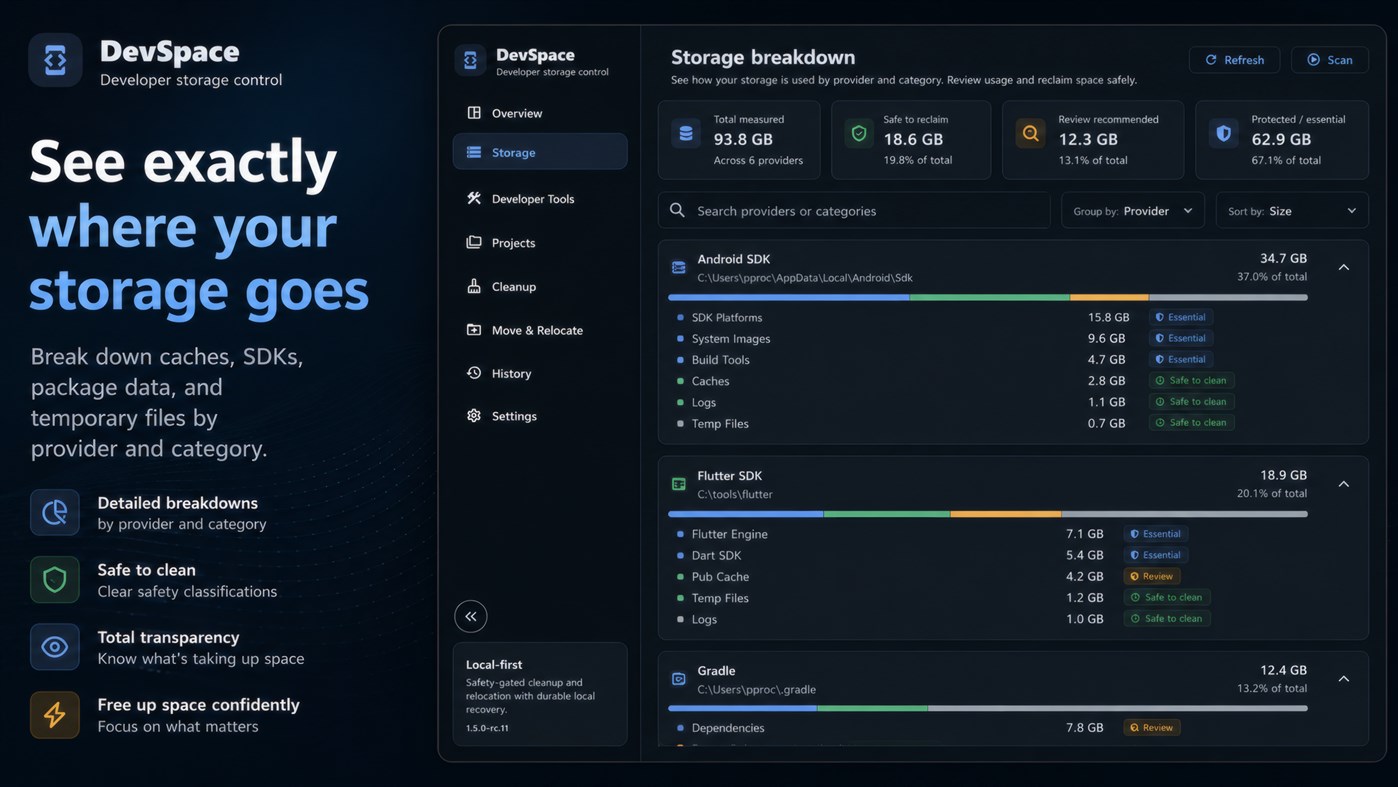Click the Review badge for Pub Cache
The height and width of the screenshot is (787, 1398).
(x=1152, y=576)
